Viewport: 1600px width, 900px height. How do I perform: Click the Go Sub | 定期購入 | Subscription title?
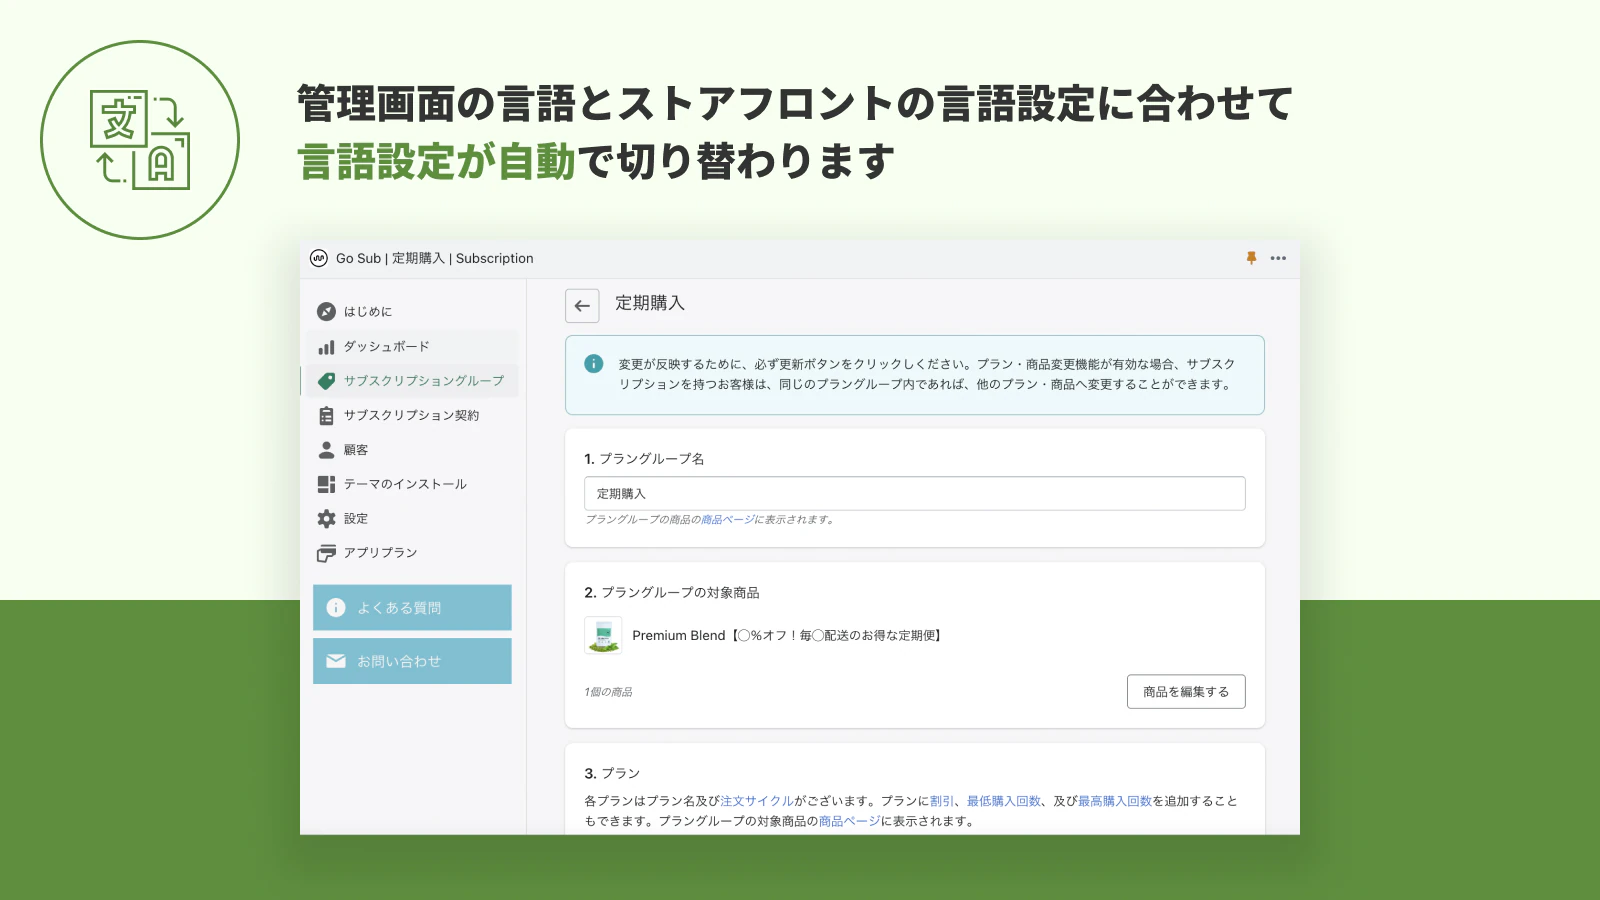point(435,258)
